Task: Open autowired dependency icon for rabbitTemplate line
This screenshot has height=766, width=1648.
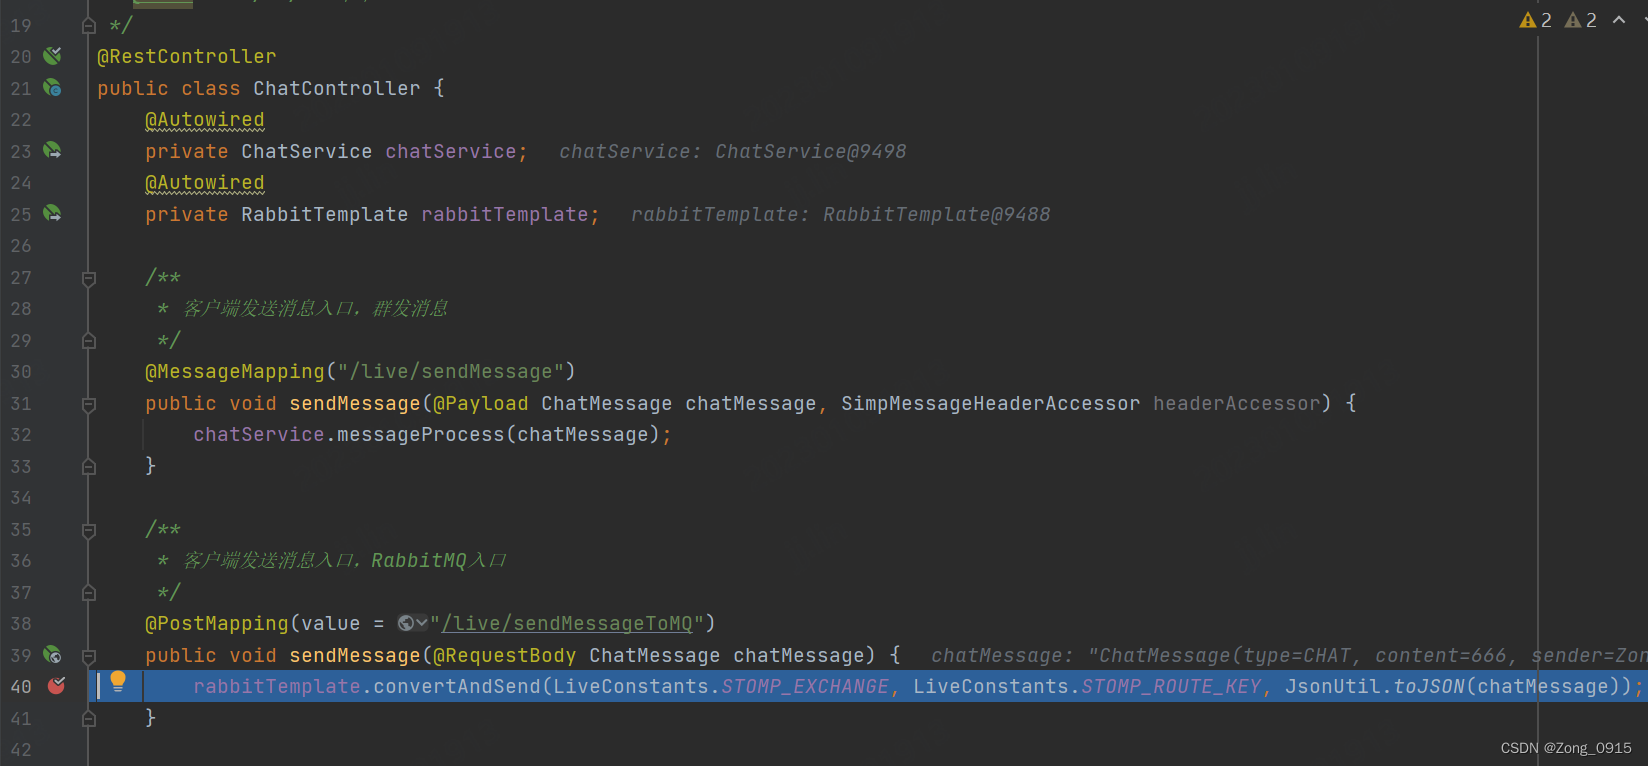Action: (52, 214)
